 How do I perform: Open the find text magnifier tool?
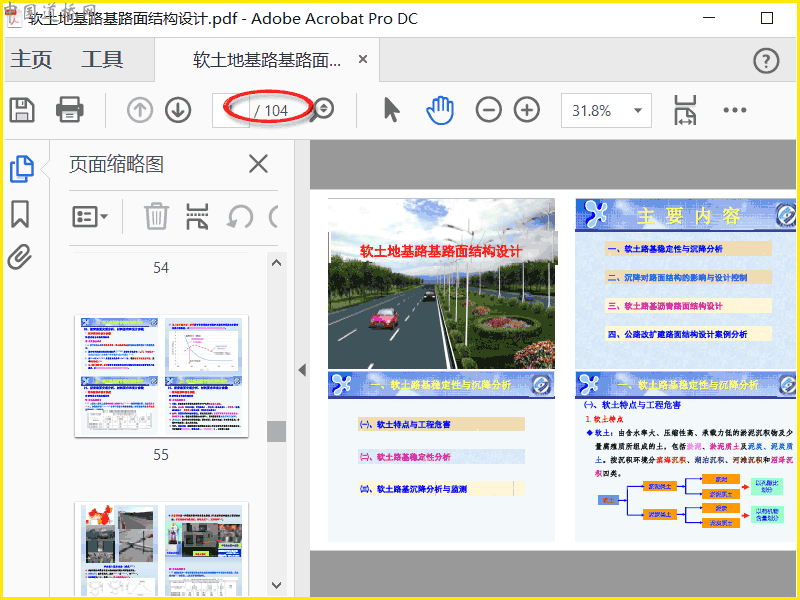click(x=323, y=109)
